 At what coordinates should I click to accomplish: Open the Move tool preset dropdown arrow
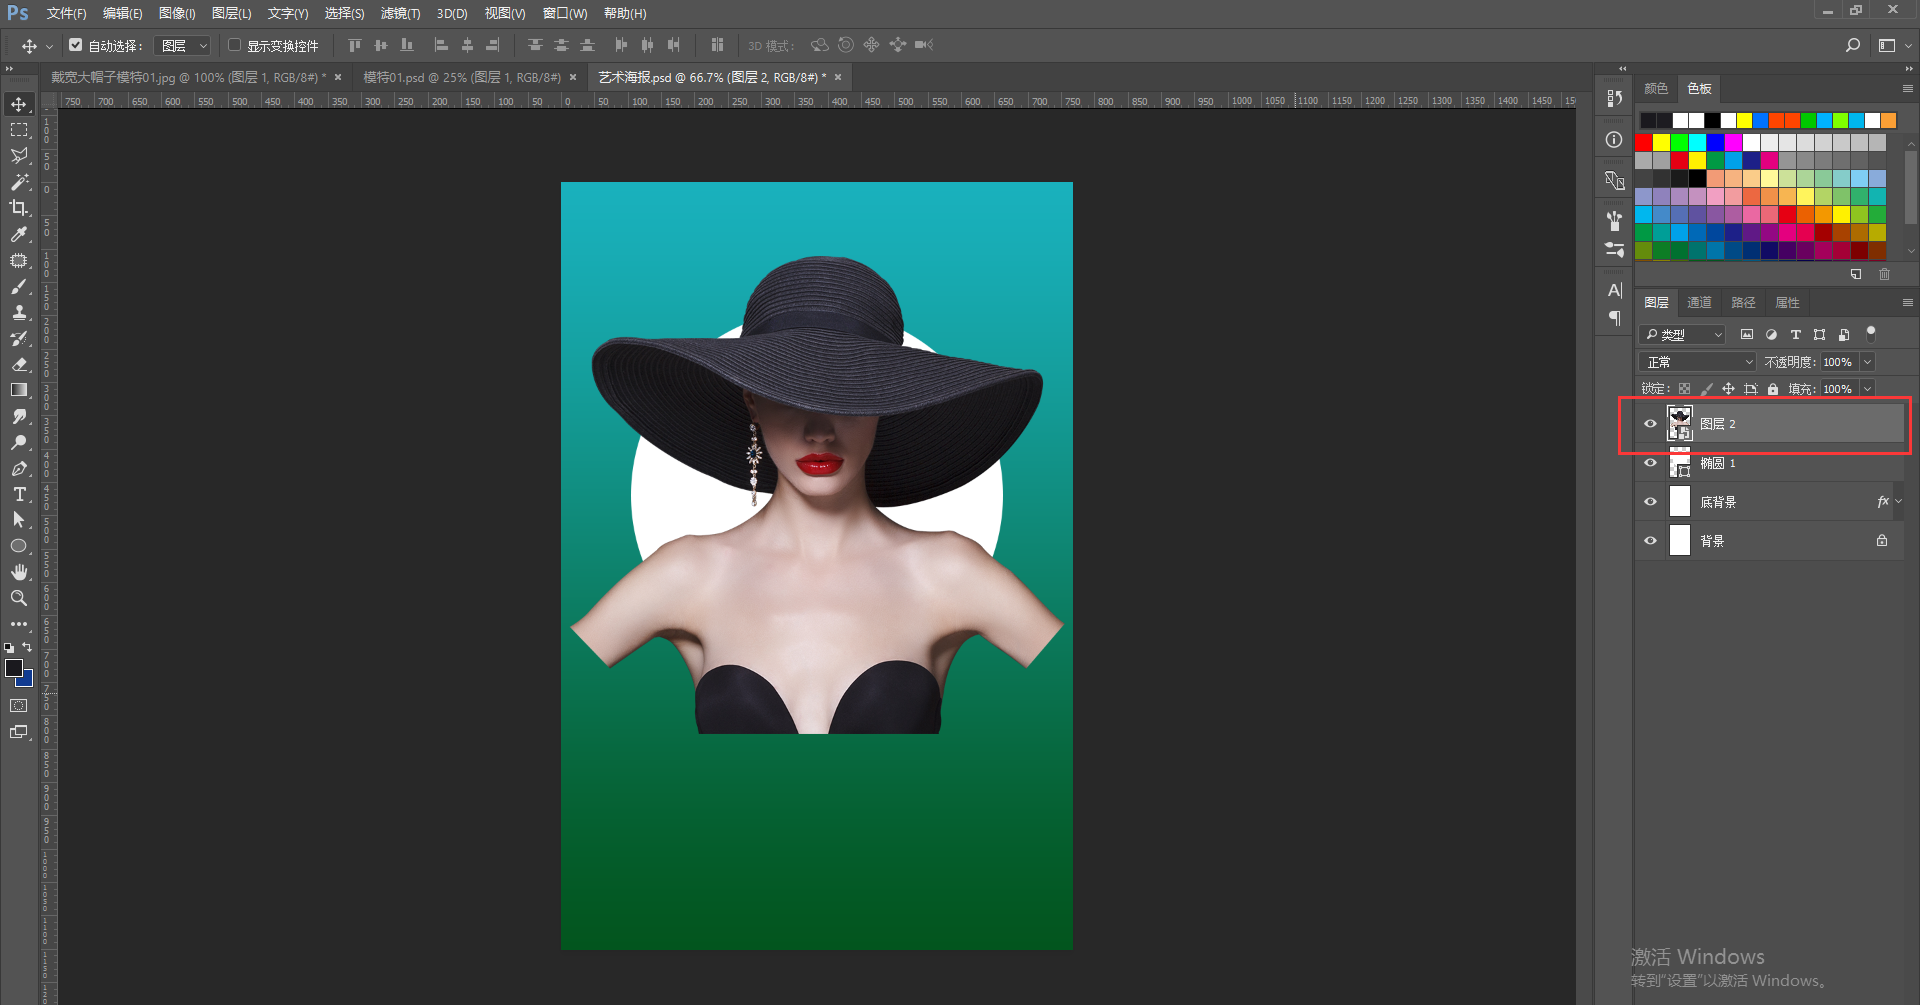pyautogui.click(x=49, y=46)
